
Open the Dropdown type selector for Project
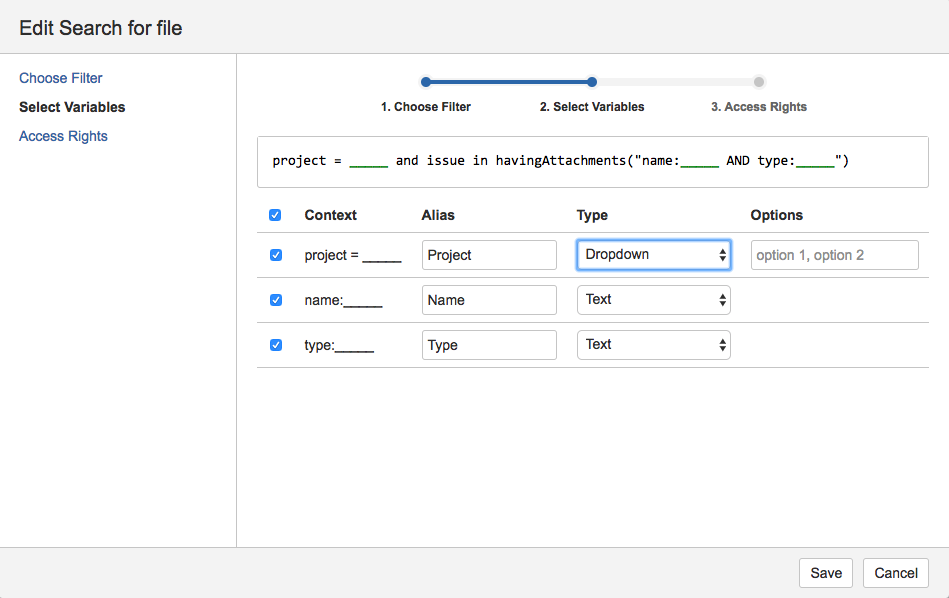point(653,255)
